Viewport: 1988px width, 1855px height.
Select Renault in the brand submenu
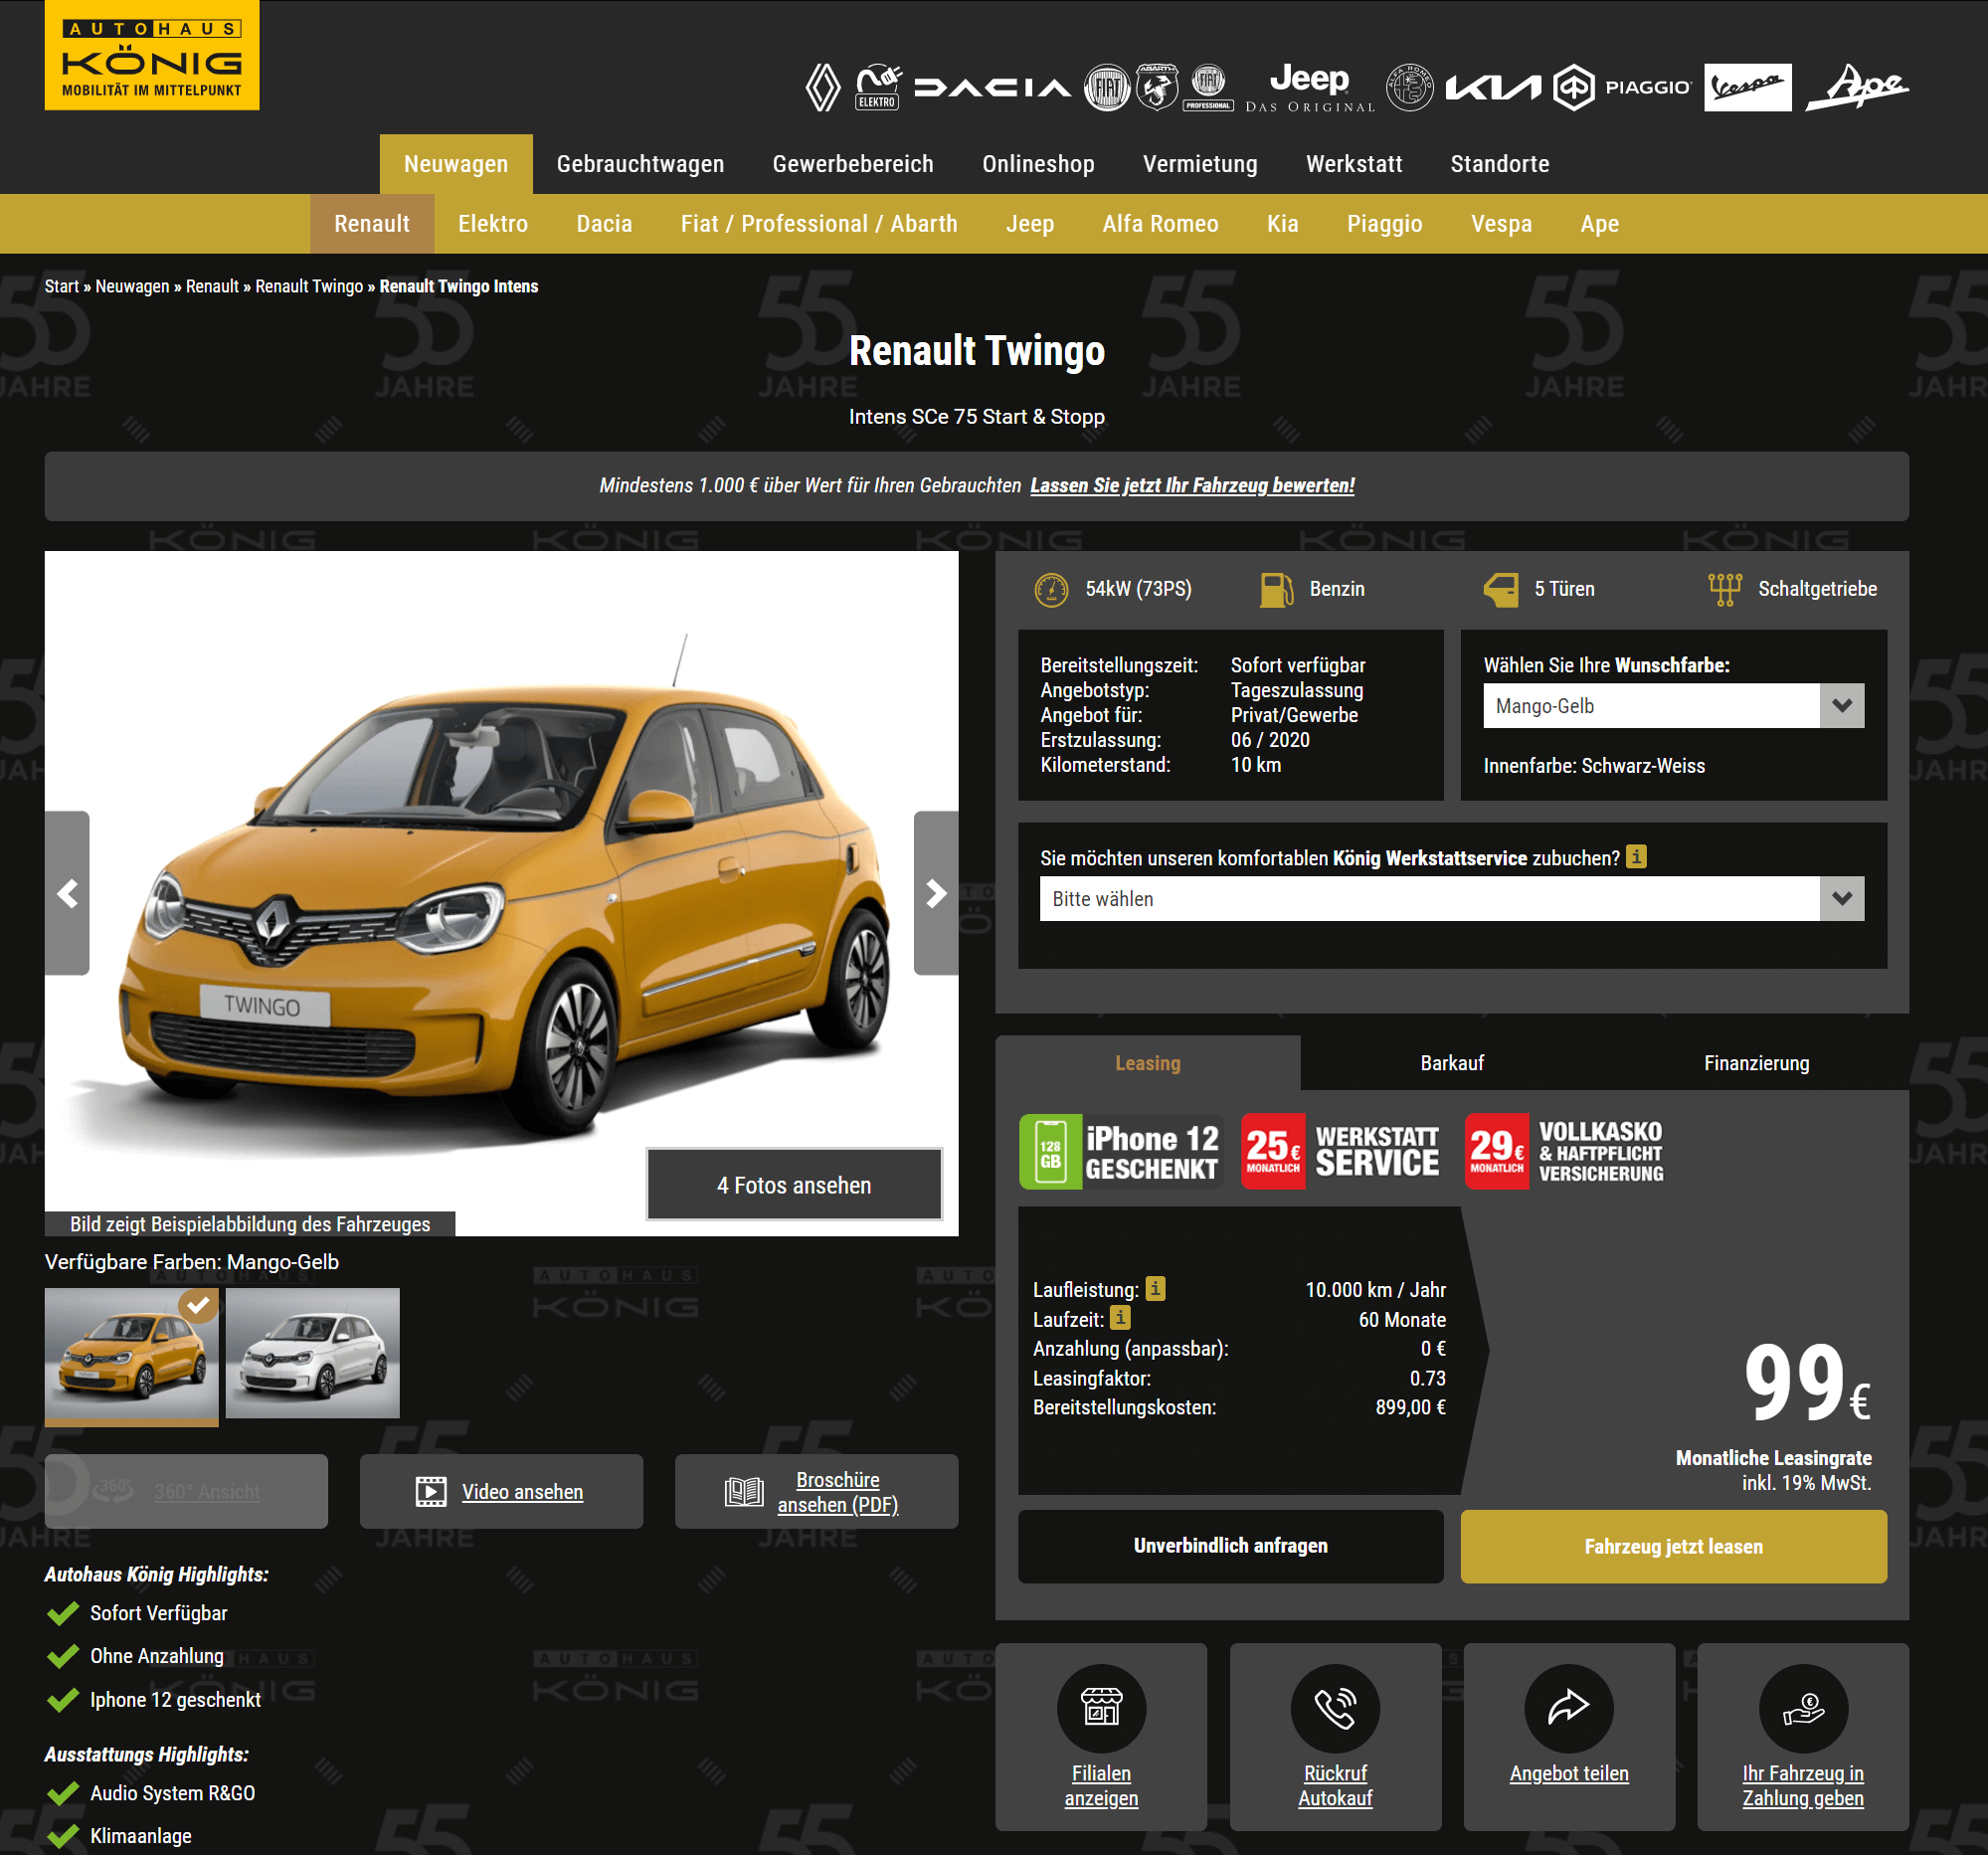point(372,224)
